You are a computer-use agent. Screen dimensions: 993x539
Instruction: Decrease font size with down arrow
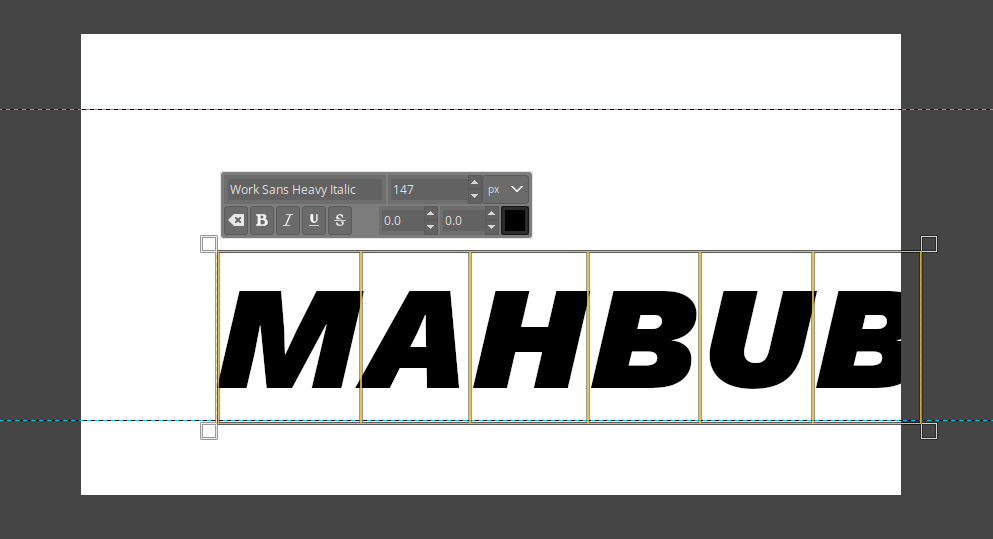pos(474,196)
